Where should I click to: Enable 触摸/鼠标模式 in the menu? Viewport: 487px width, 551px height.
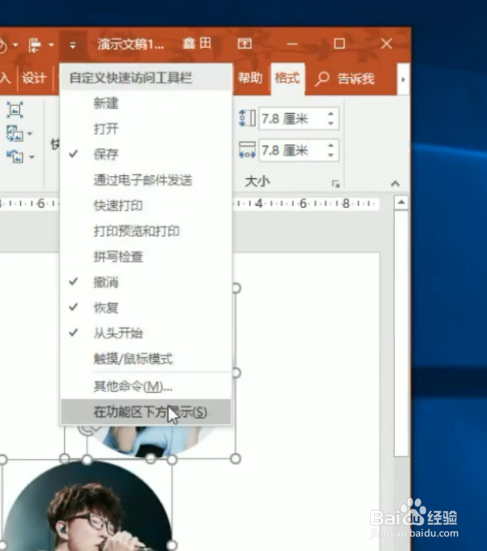tap(145, 359)
